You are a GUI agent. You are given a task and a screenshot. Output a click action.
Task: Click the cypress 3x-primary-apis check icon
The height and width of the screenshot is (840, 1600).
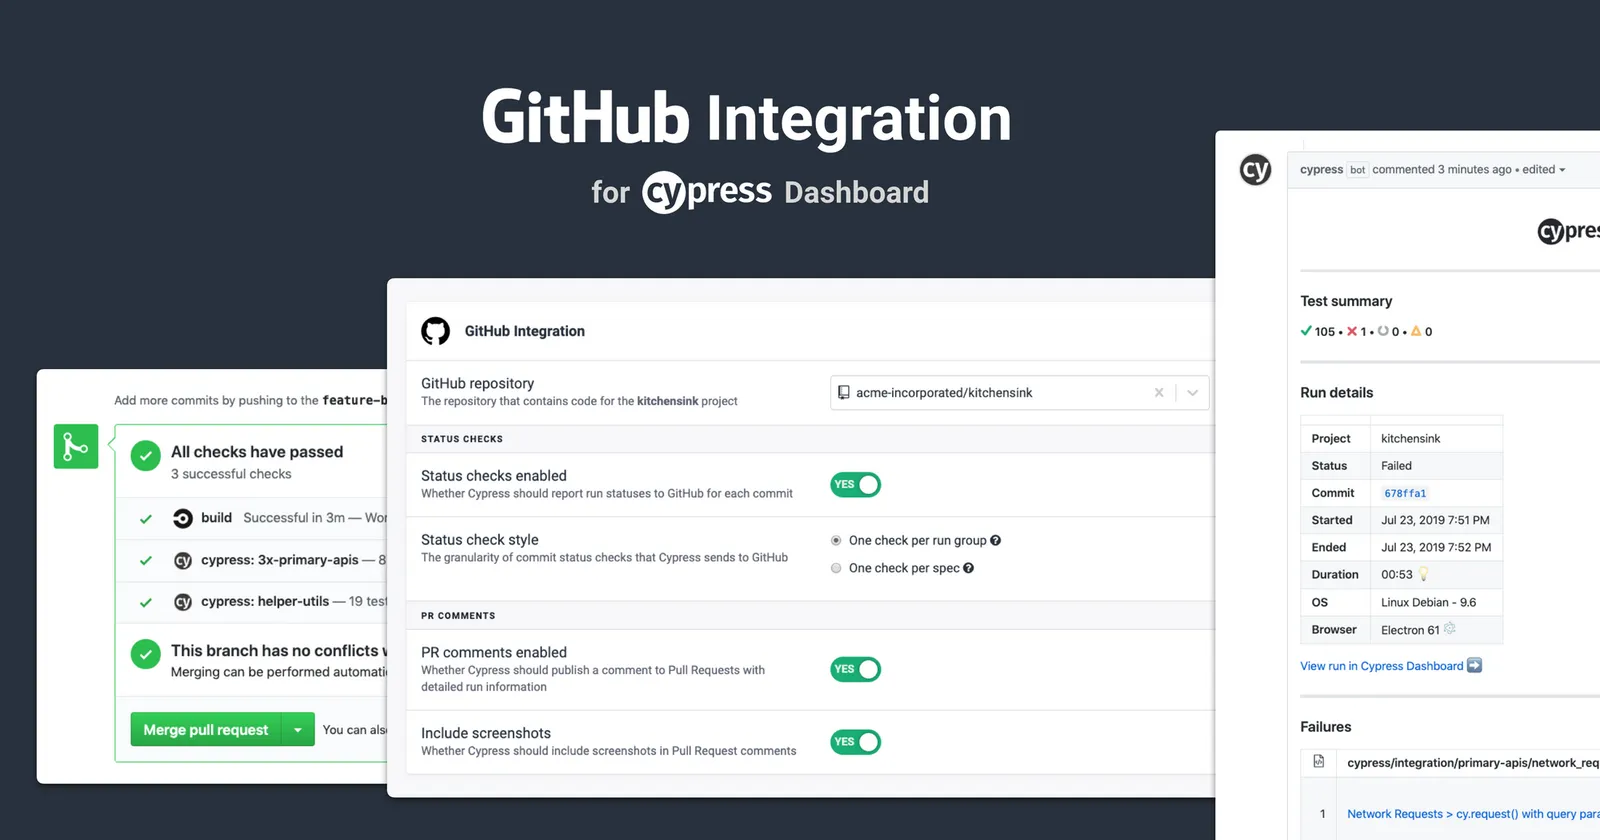(x=183, y=561)
